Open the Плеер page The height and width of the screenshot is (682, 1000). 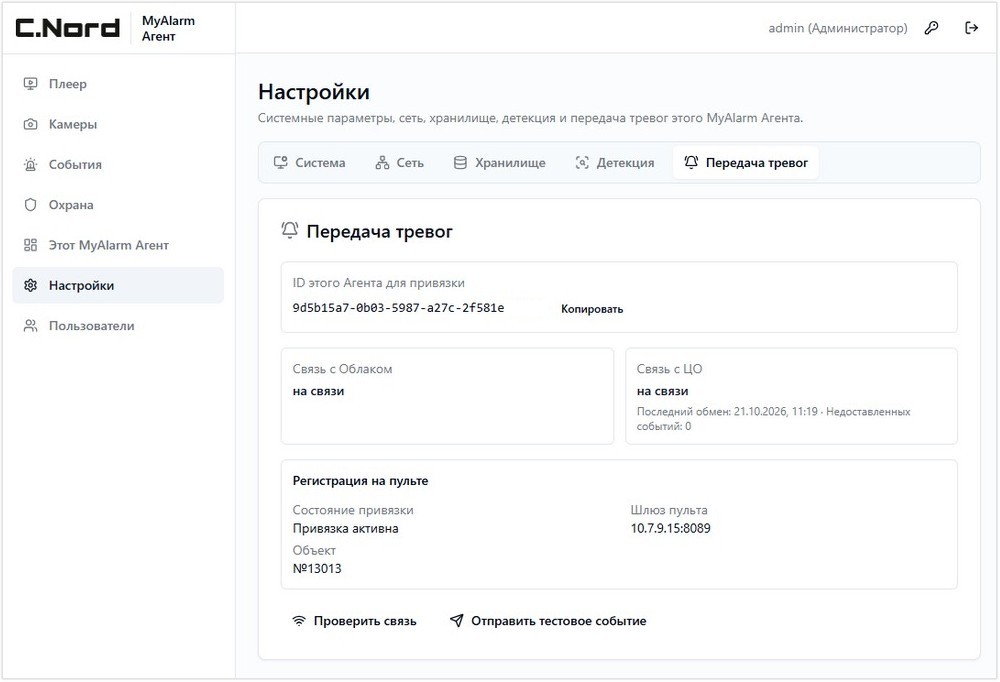[x=118, y=84]
